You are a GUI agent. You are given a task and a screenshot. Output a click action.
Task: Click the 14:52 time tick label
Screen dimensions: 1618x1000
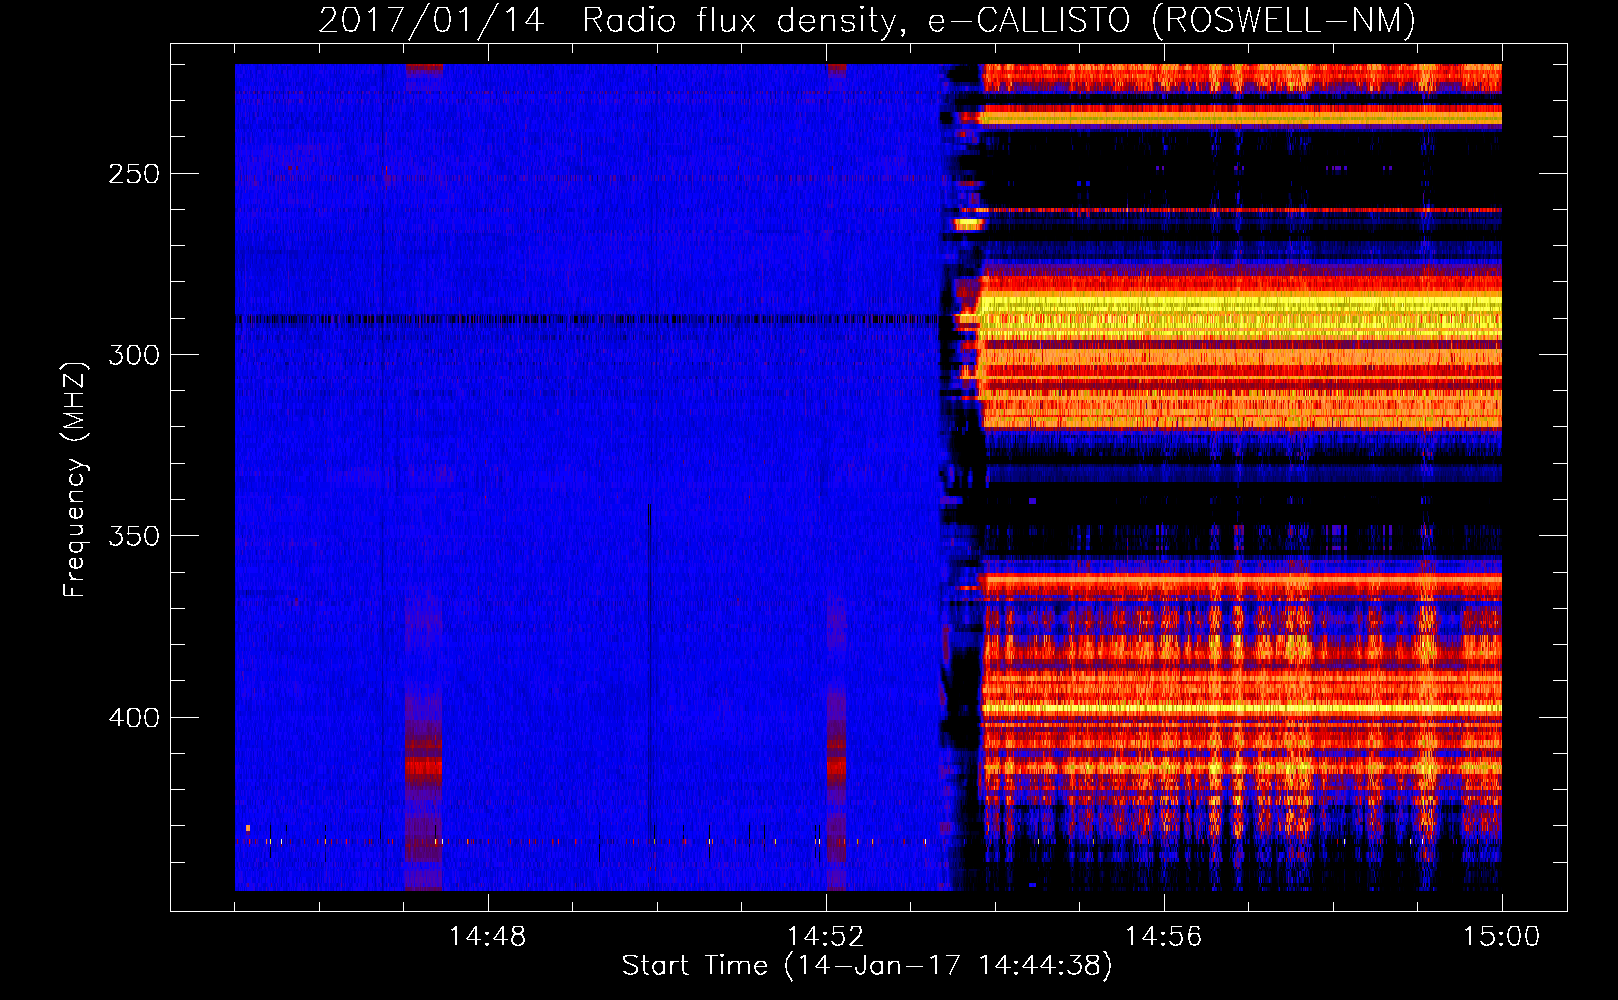825,937
